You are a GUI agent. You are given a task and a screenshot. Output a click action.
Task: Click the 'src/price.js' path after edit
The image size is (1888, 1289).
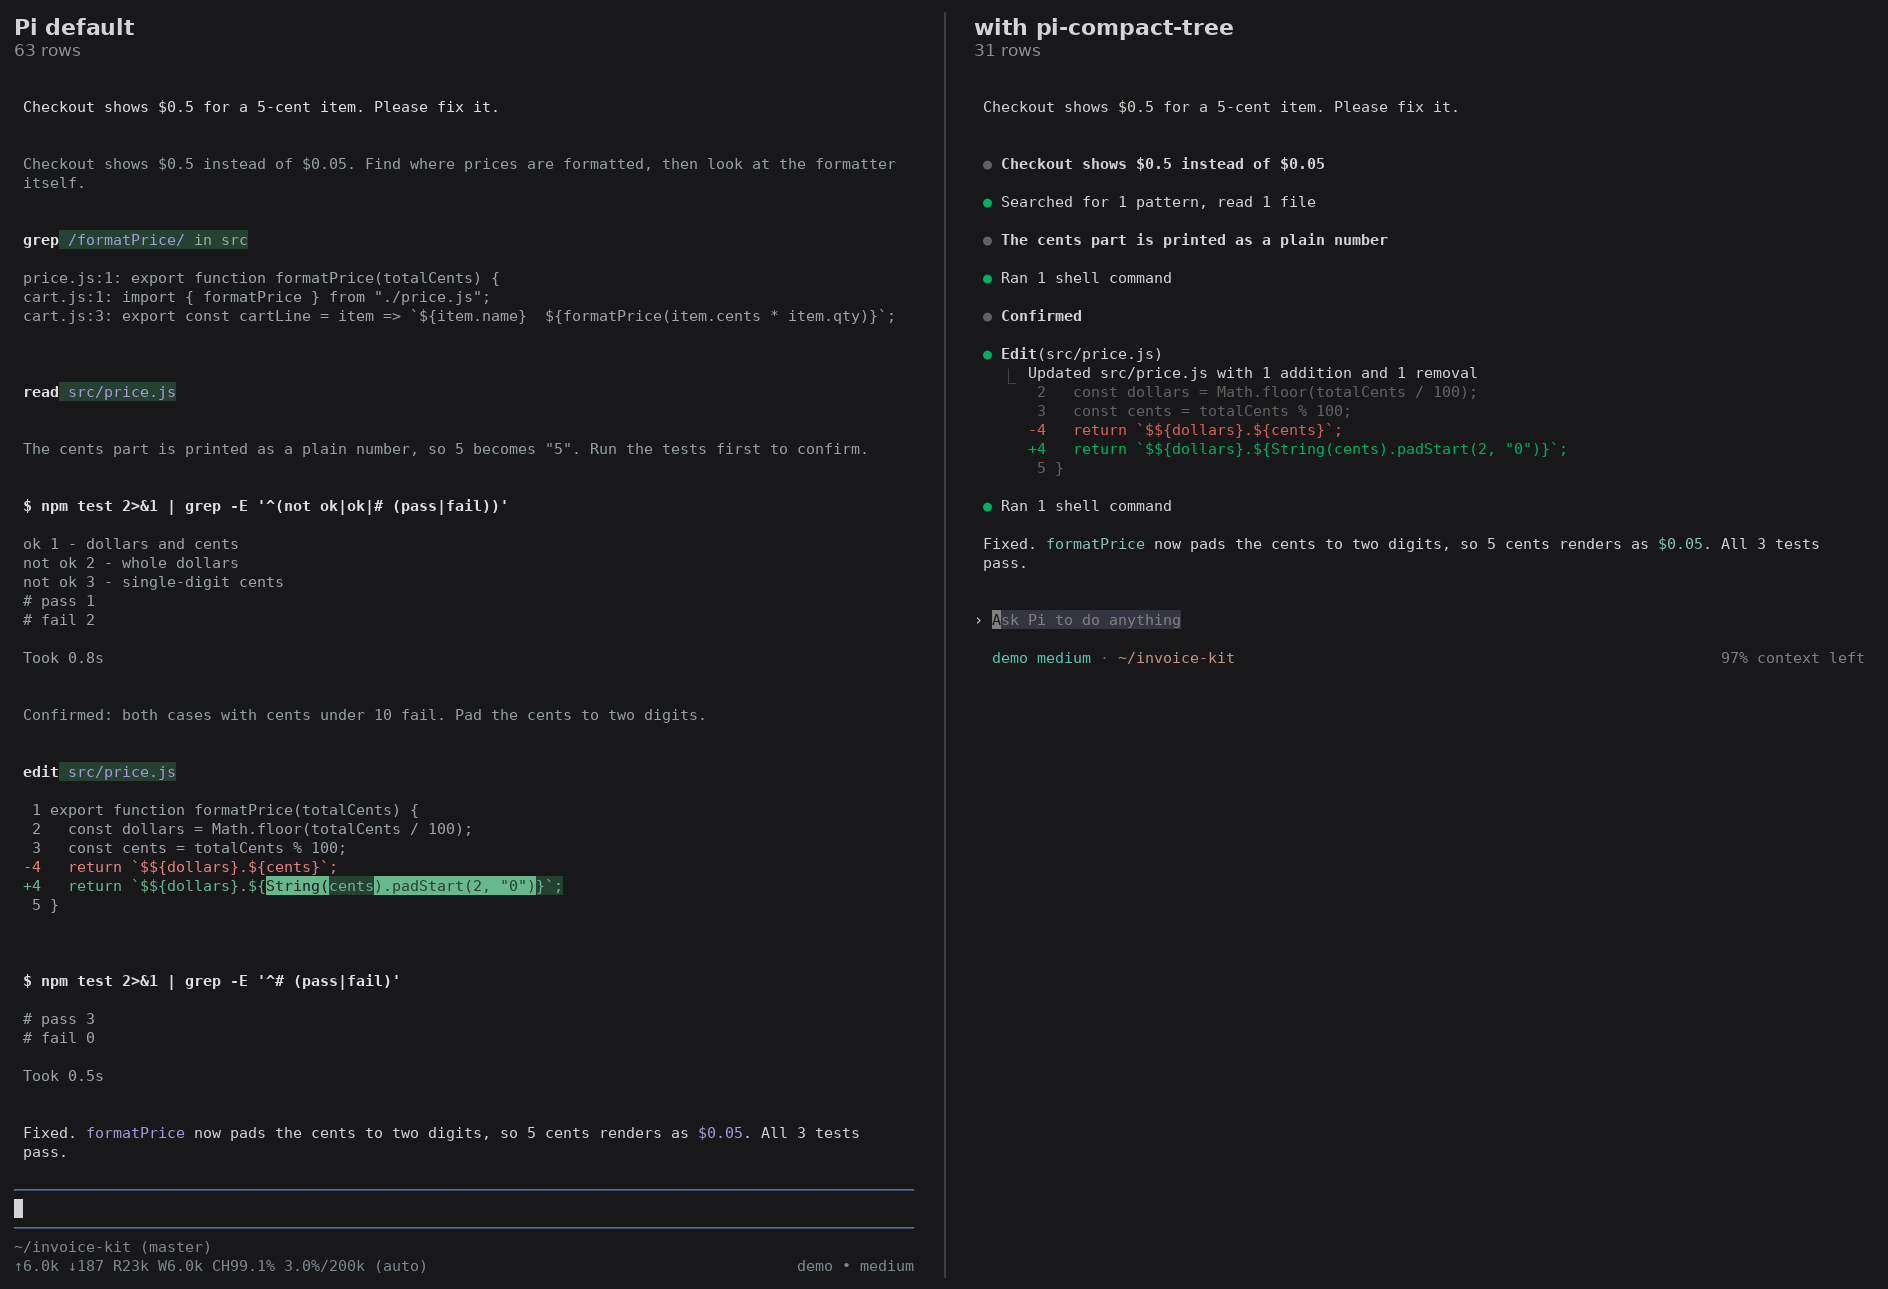(118, 772)
